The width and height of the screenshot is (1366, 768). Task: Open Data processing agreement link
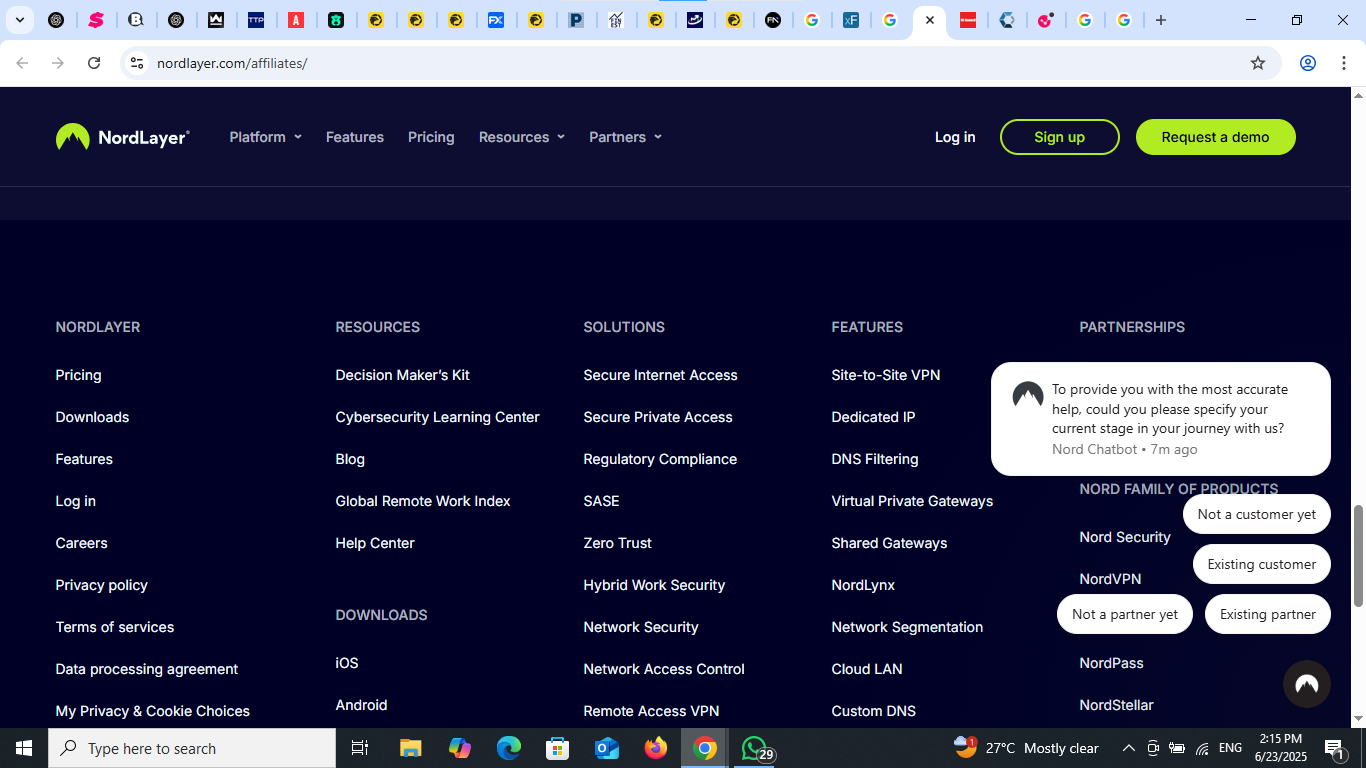[147, 669]
